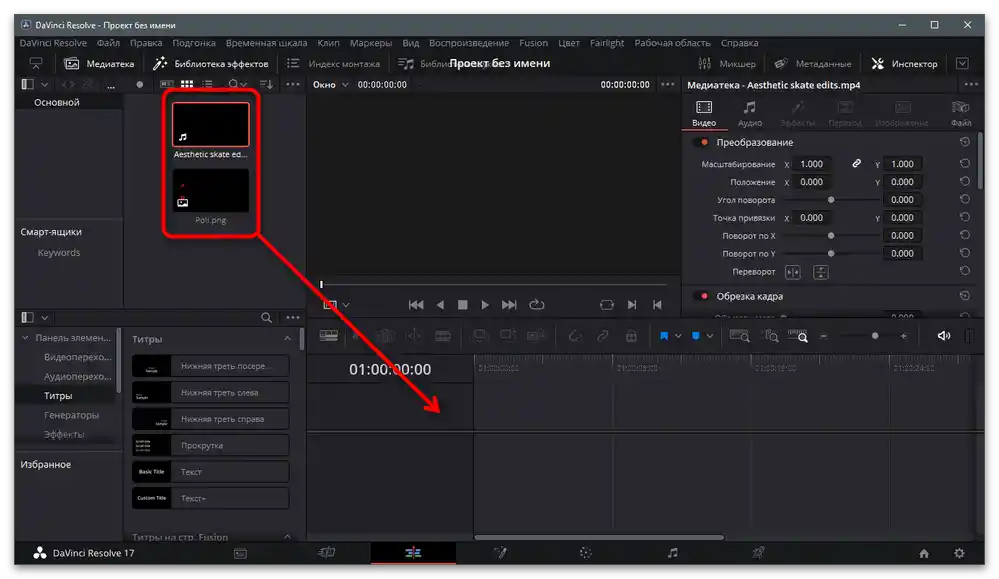Open the Fairlight menu
The image size is (999, 579).
(607, 43)
